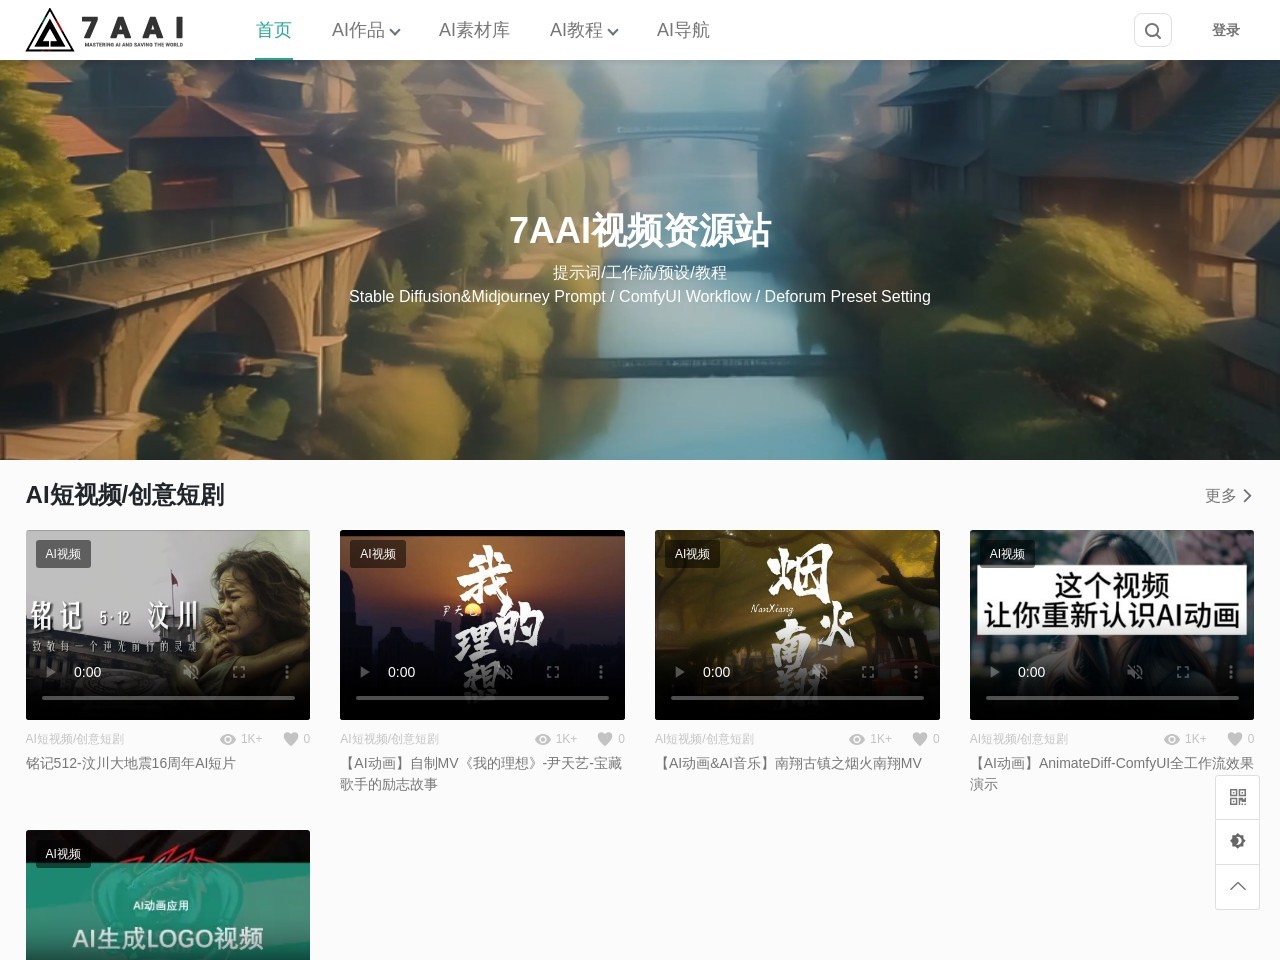
Task: Click the seek bar of the 烟火南翔 video
Action: (797, 697)
